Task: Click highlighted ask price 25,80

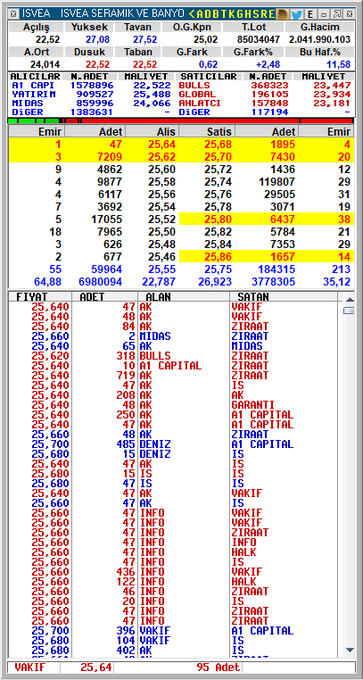Action: pyautogui.click(x=218, y=219)
